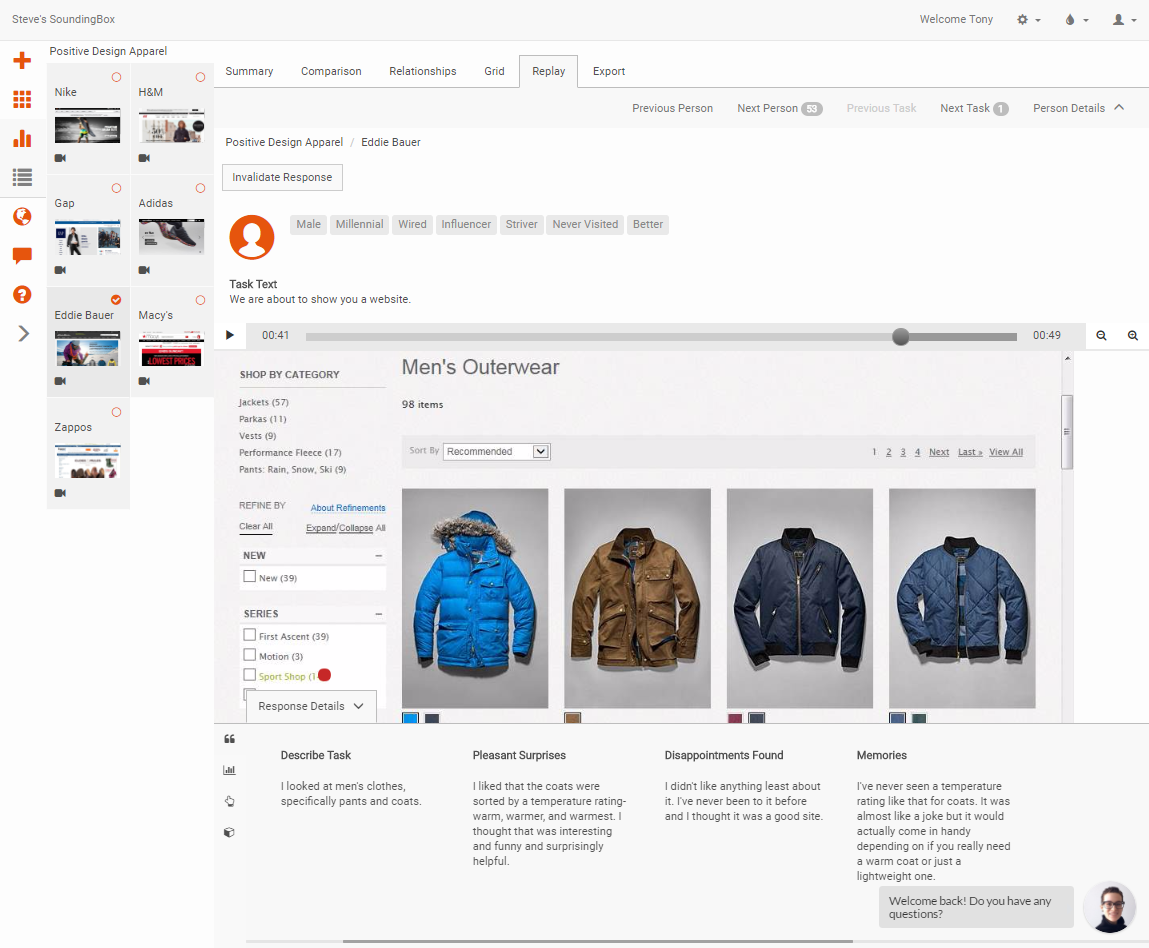Click the zoom out magnifier icon
Screen dimensions: 1149x948
coord(1101,336)
